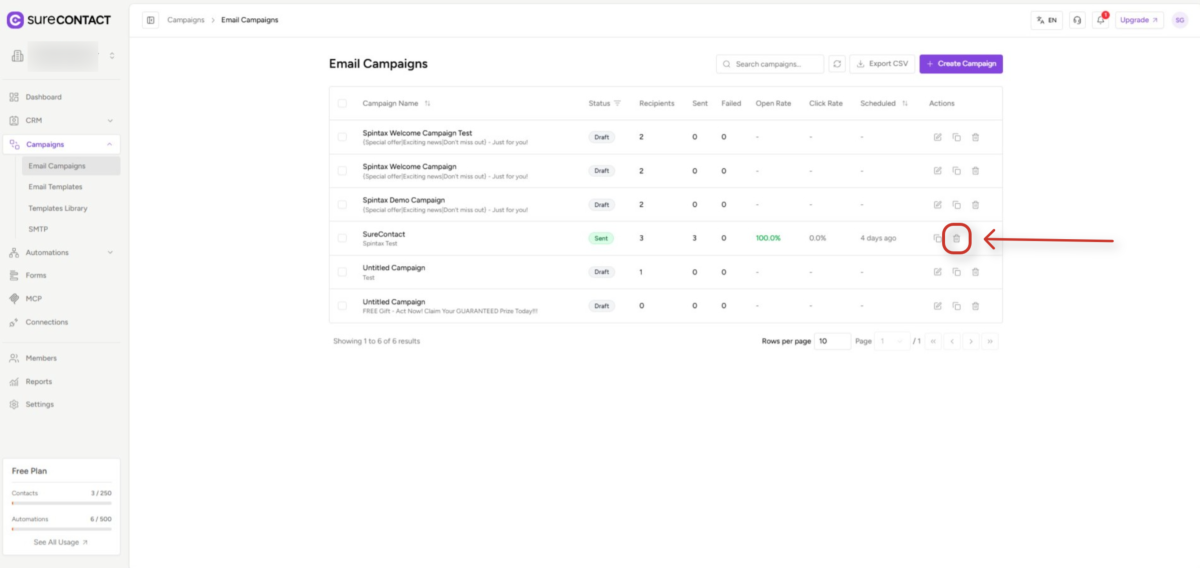The height and width of the screenshot is (568, 1200).
Task: Edit the Untitled Campaign with subtitle Test
Action: pos(937,272)
